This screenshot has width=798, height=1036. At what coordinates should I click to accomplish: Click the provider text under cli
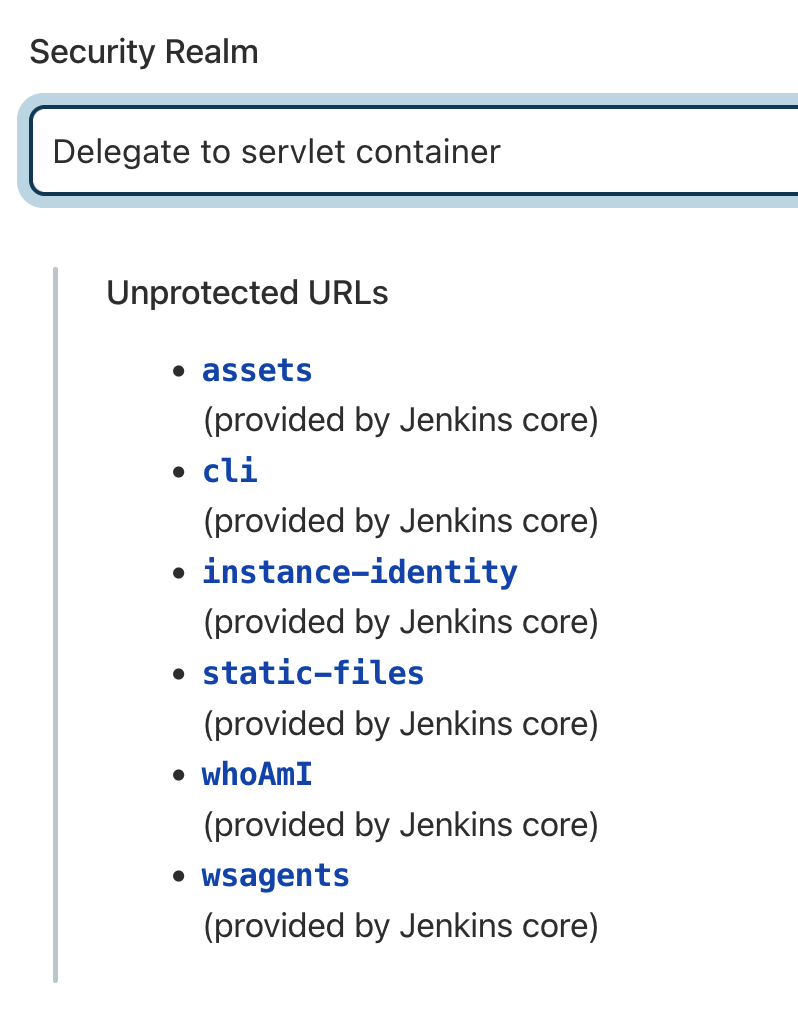tap(400, 522)
